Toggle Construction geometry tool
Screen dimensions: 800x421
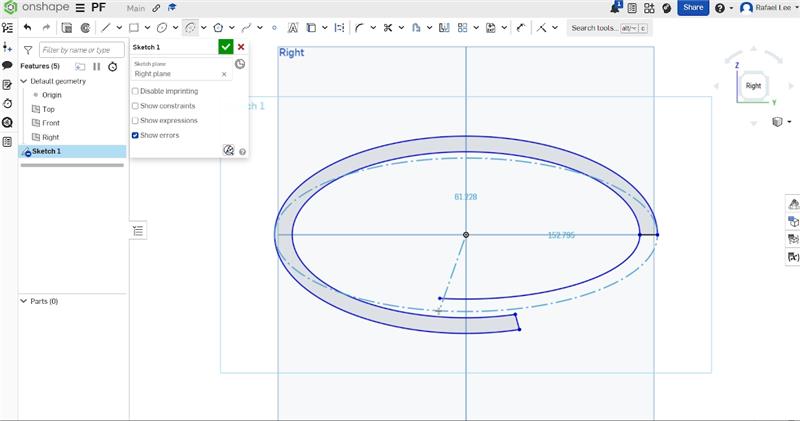click(x=339, y=28)
